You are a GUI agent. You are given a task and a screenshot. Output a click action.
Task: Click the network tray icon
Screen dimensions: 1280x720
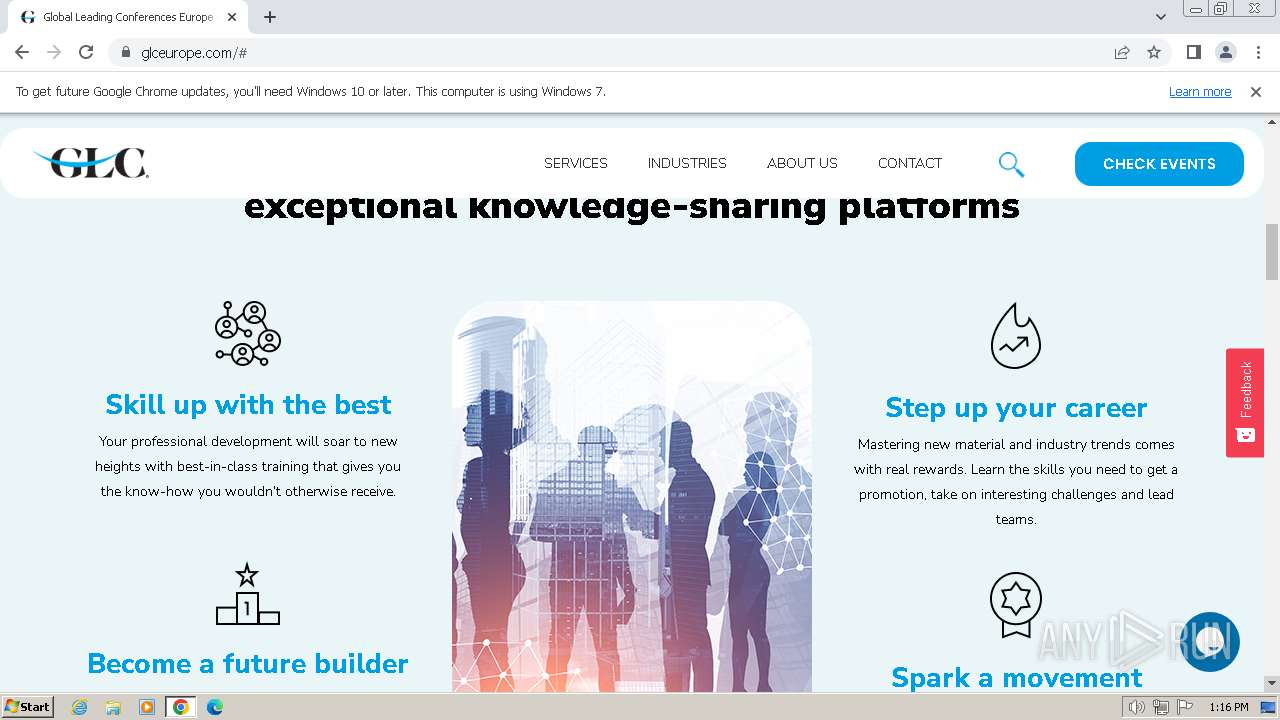pos(1160,707)
